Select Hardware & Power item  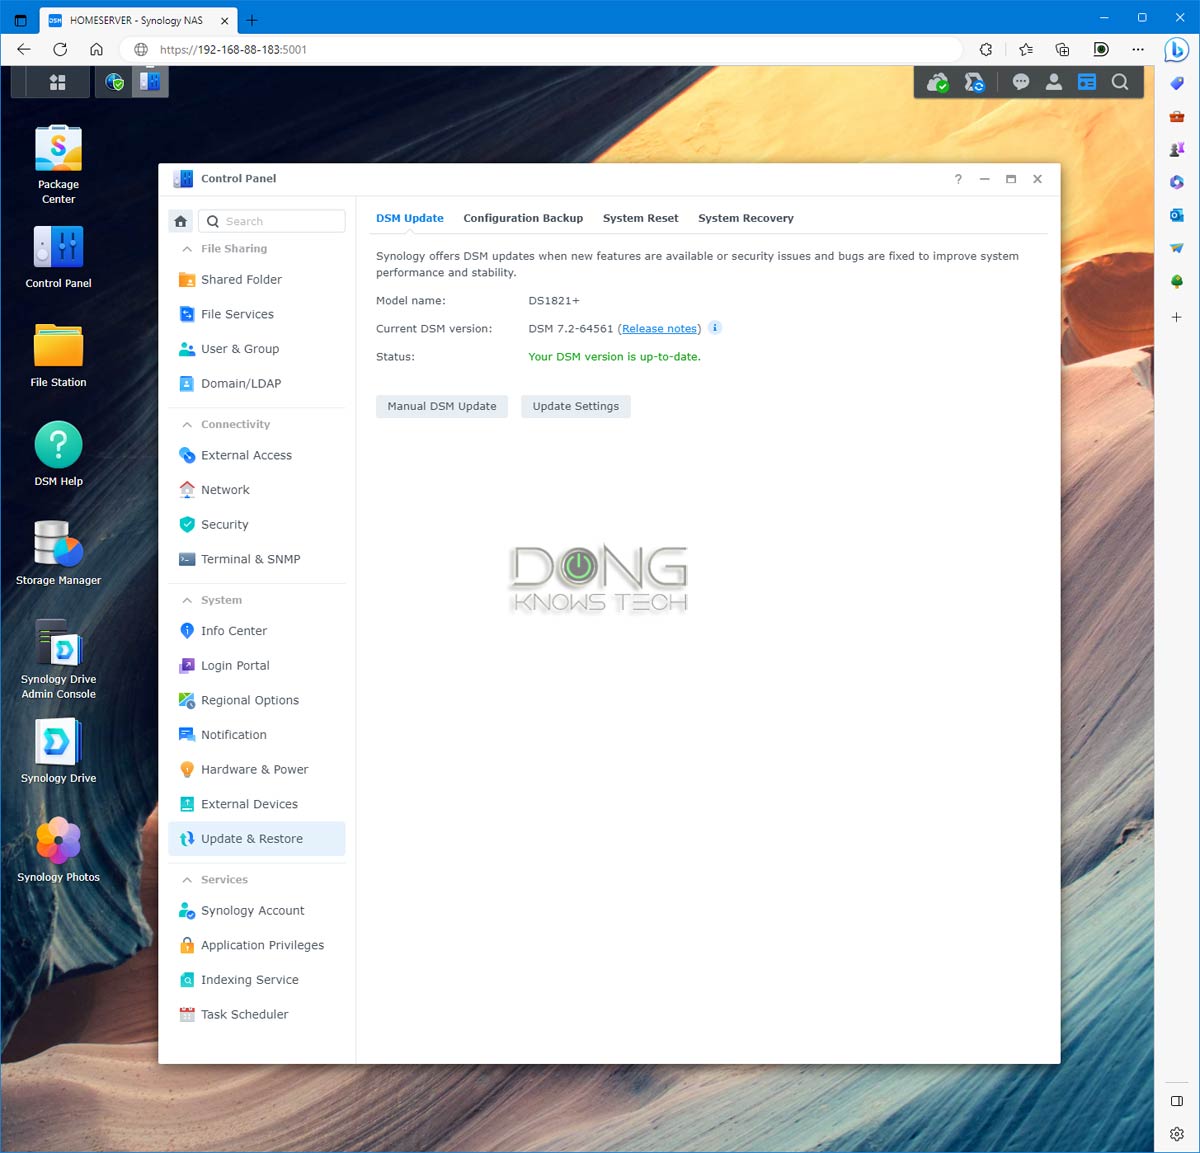pos(256,769)
